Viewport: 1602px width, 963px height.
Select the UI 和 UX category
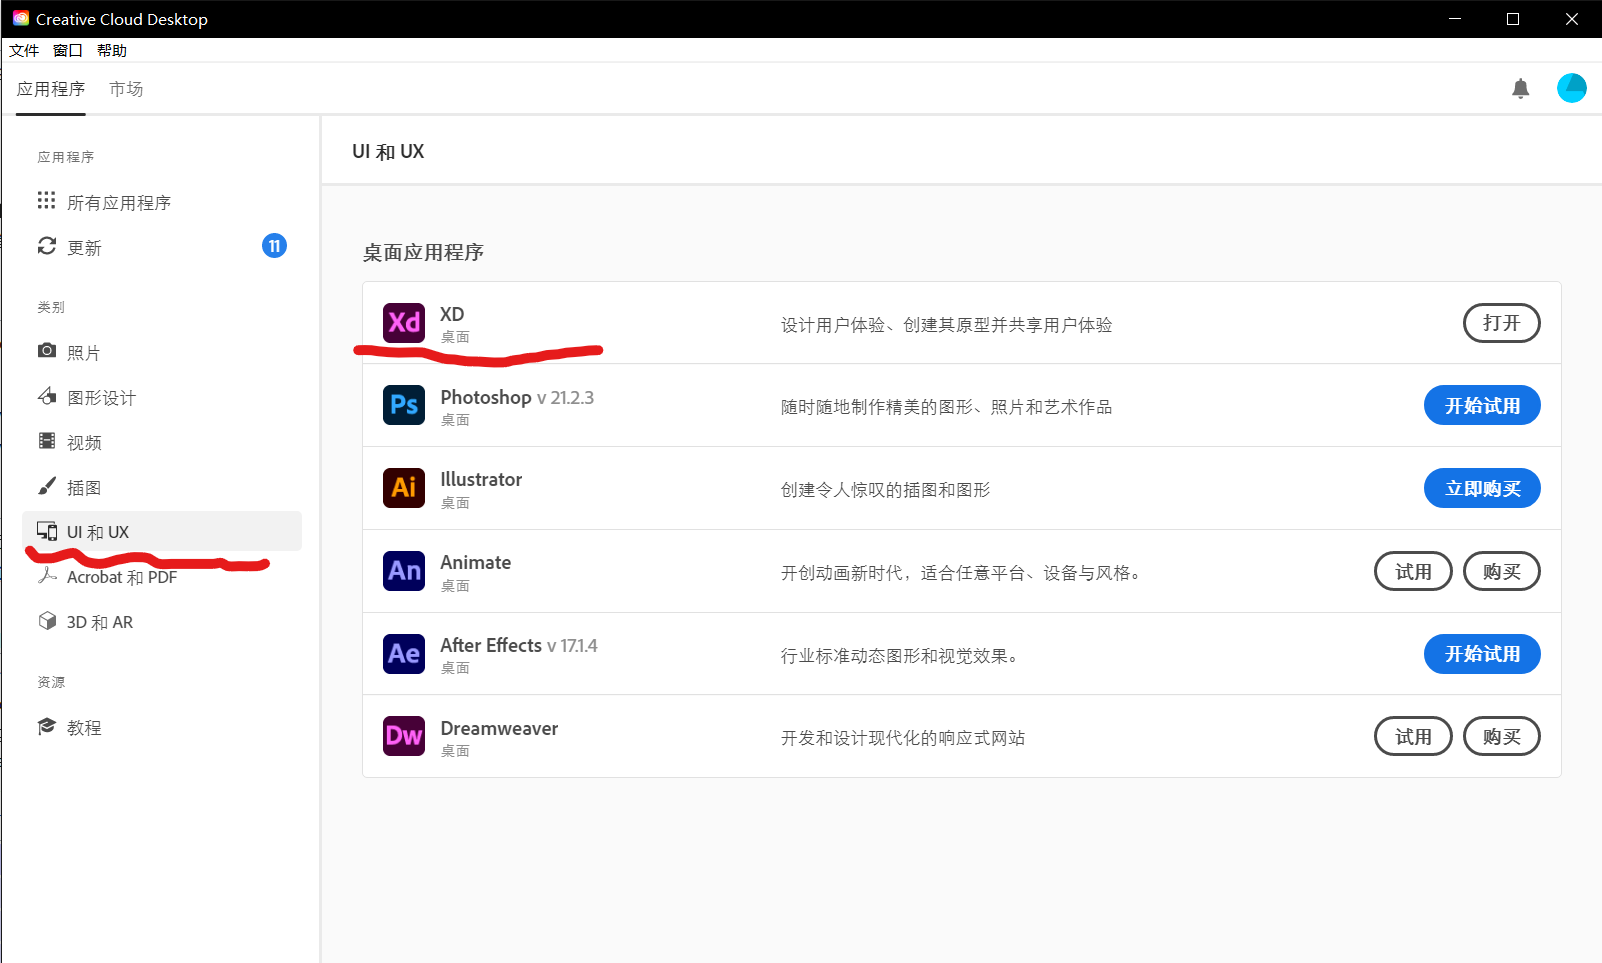pos(162,531)
